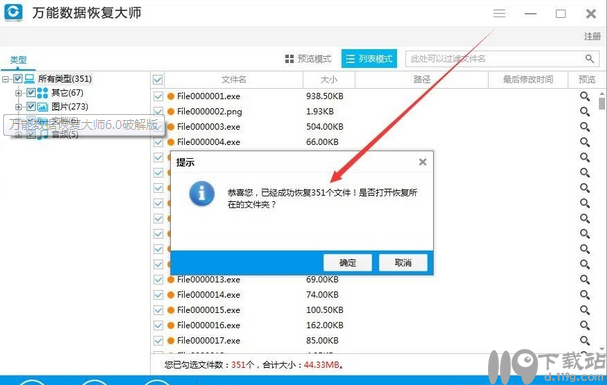Click the 44.33MB total size text
Viewport: 607px width, 385px height.
click(321, 364)
